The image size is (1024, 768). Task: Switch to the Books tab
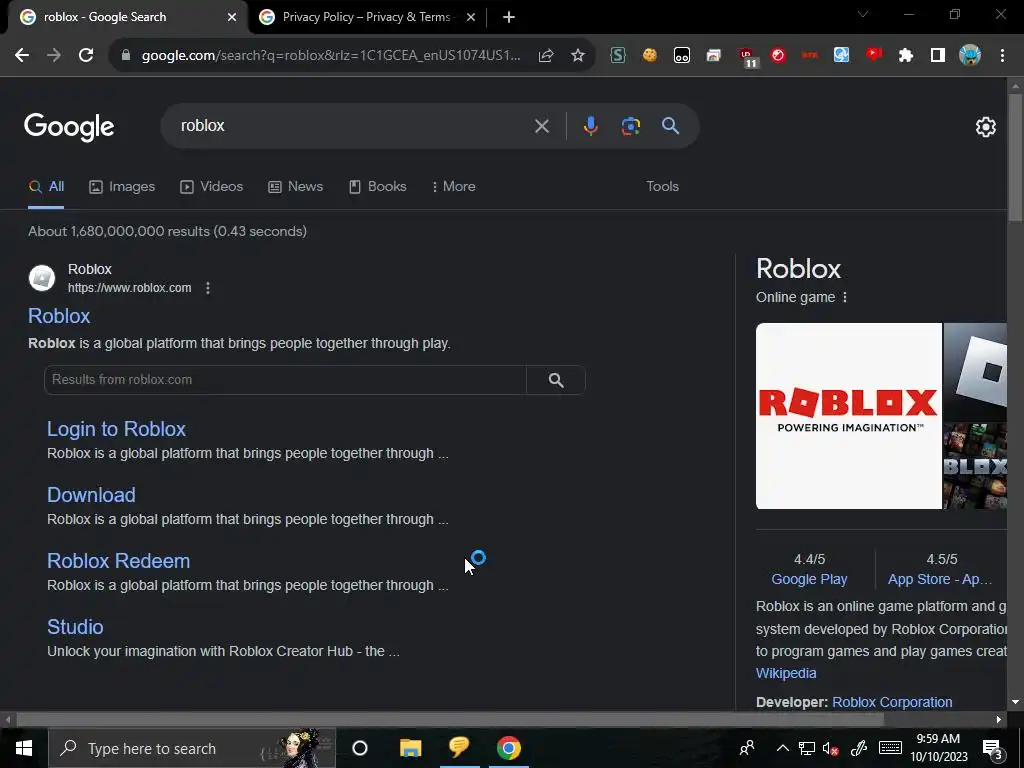377,187
